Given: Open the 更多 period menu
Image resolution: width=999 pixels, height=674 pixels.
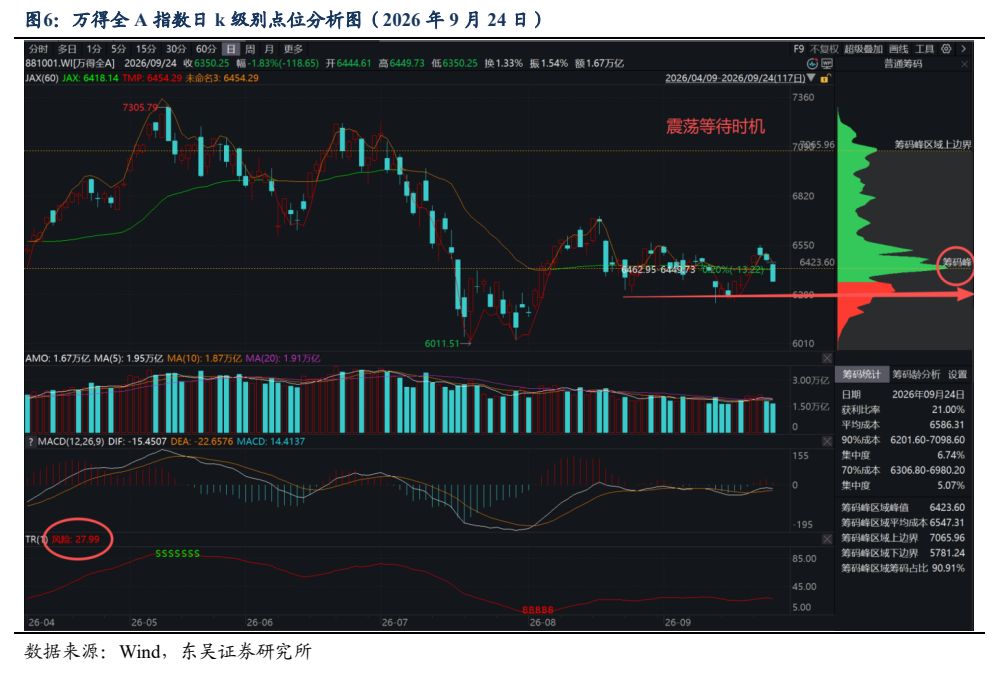Looking at the screenshot, I should (293, 49).
